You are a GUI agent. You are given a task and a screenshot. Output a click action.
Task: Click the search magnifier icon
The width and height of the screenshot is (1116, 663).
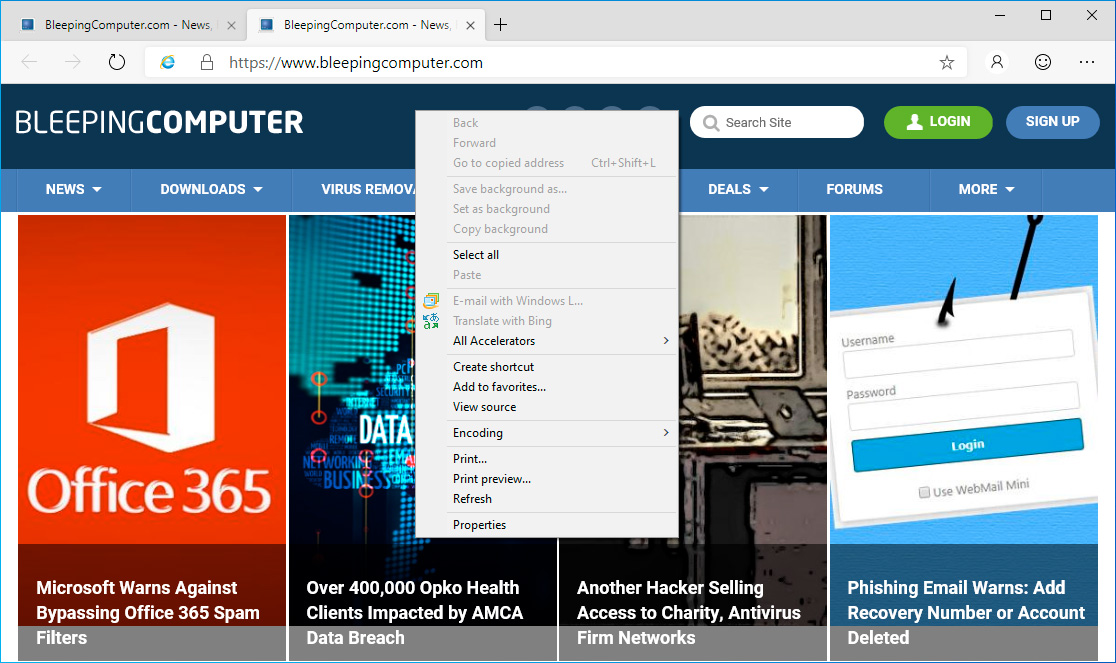click(710, 123)
